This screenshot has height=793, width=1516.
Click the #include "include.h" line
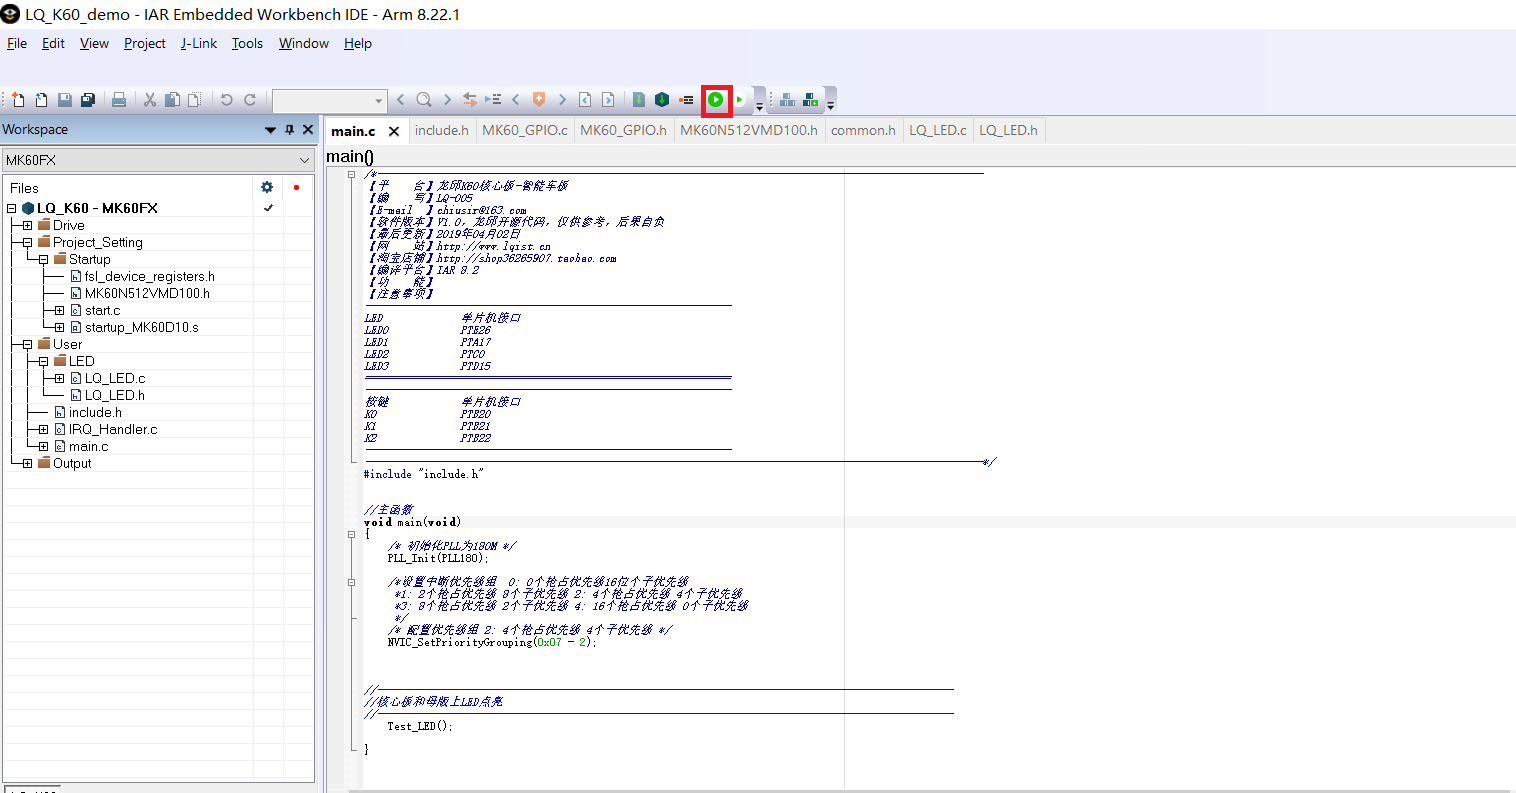(x=423, y=474)
